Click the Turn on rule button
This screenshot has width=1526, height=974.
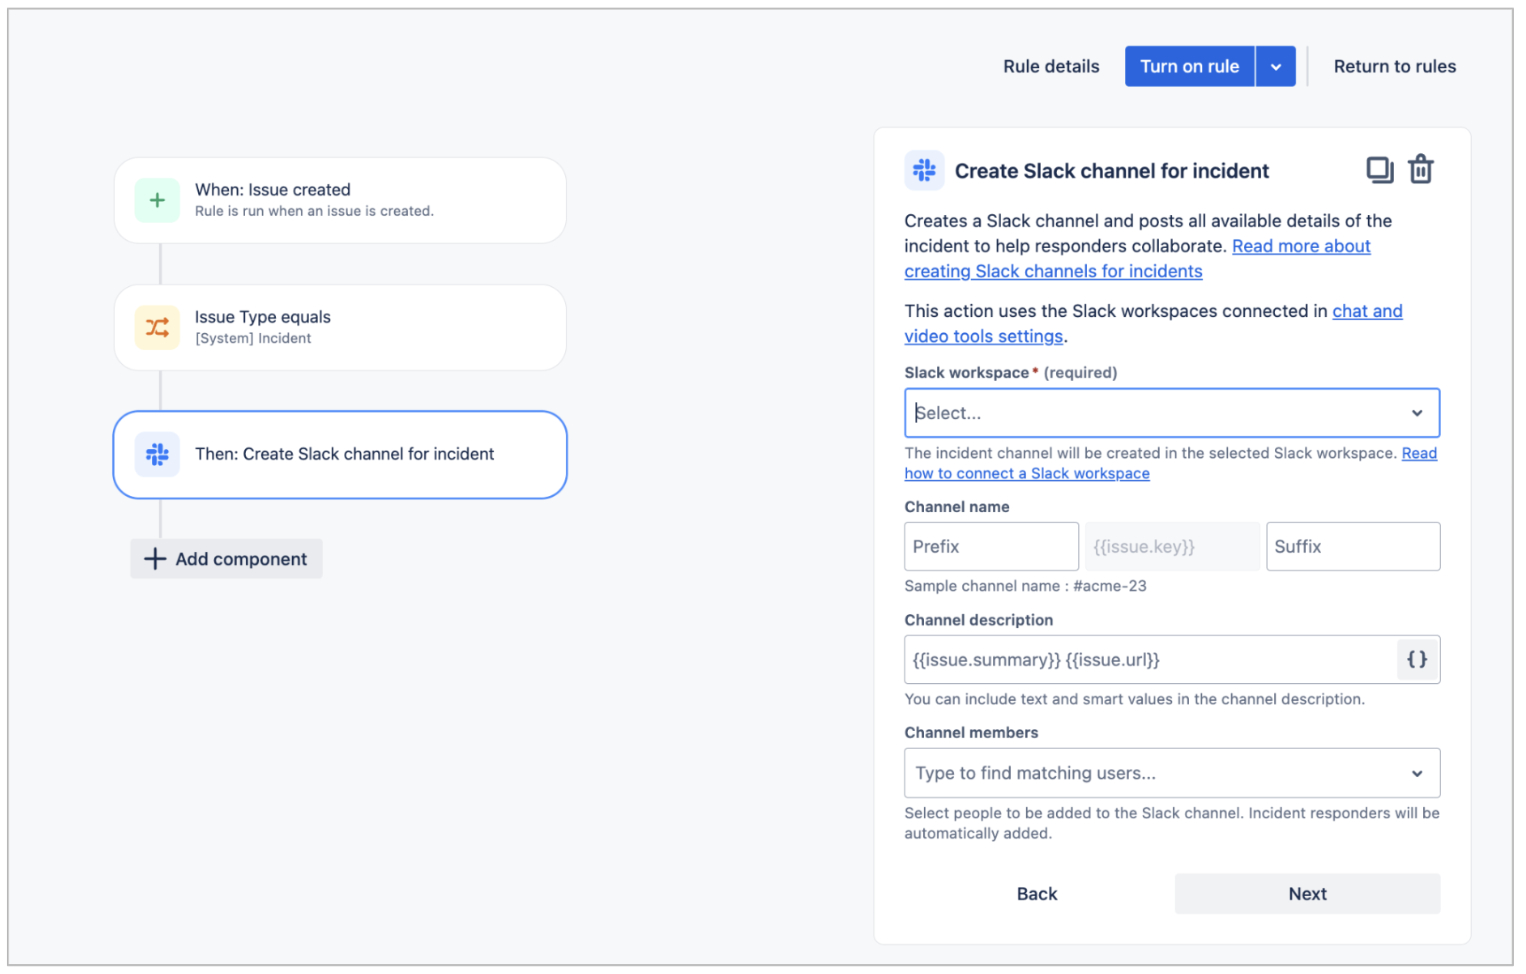pos(1189,66)
